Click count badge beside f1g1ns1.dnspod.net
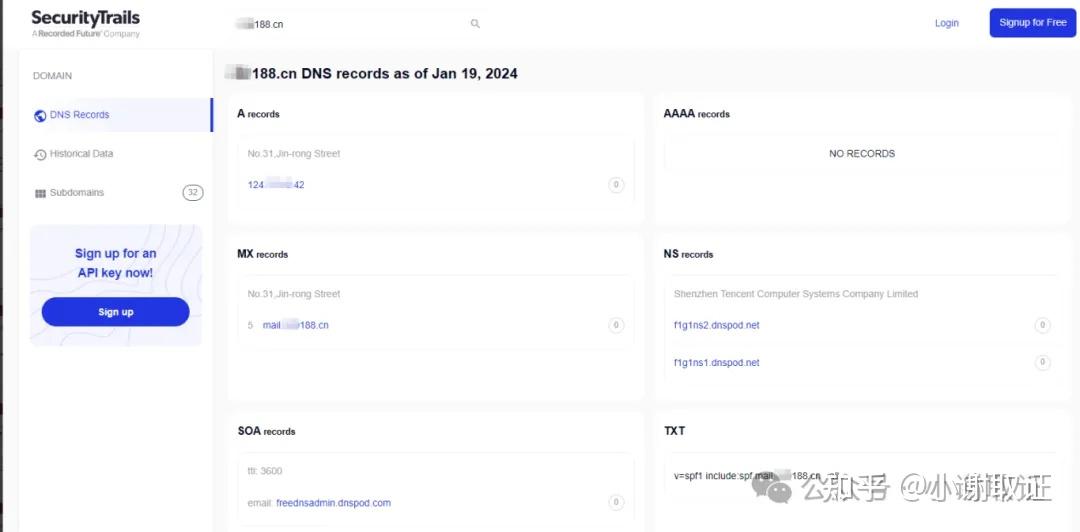 click(x=1043, y=362)
